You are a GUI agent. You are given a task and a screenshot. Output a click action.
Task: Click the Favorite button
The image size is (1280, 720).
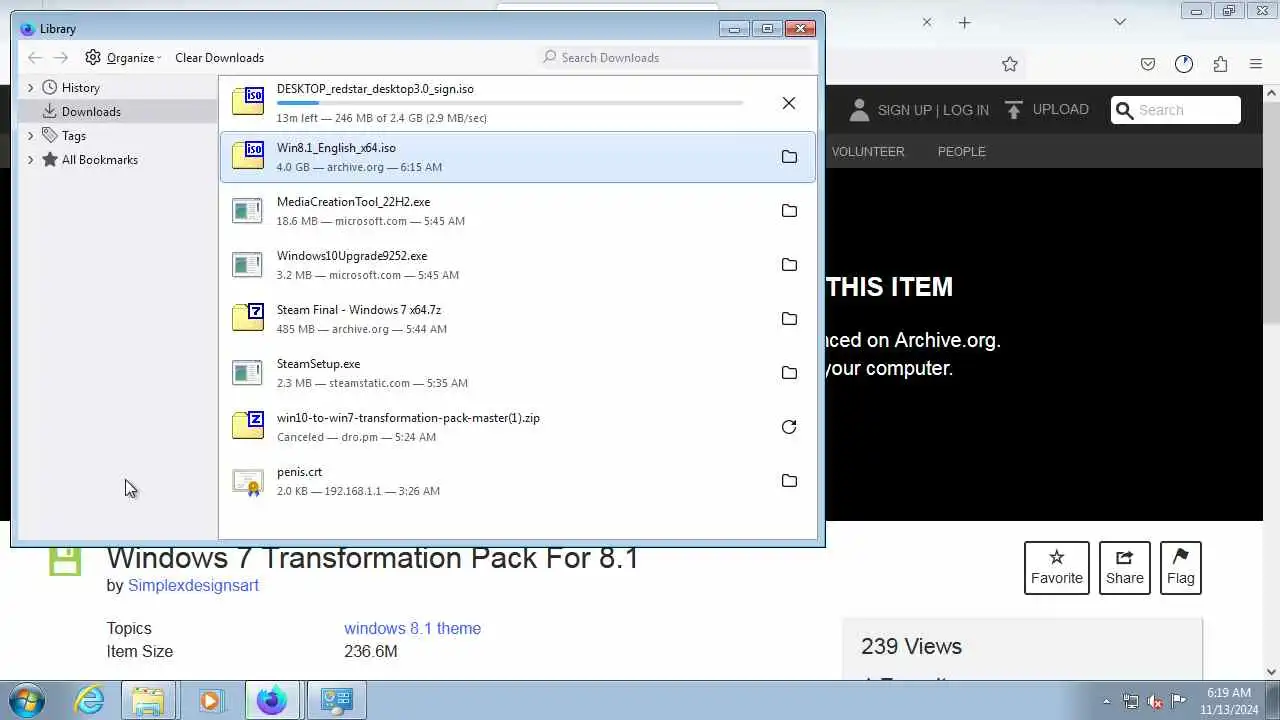tap(1057, 568)
